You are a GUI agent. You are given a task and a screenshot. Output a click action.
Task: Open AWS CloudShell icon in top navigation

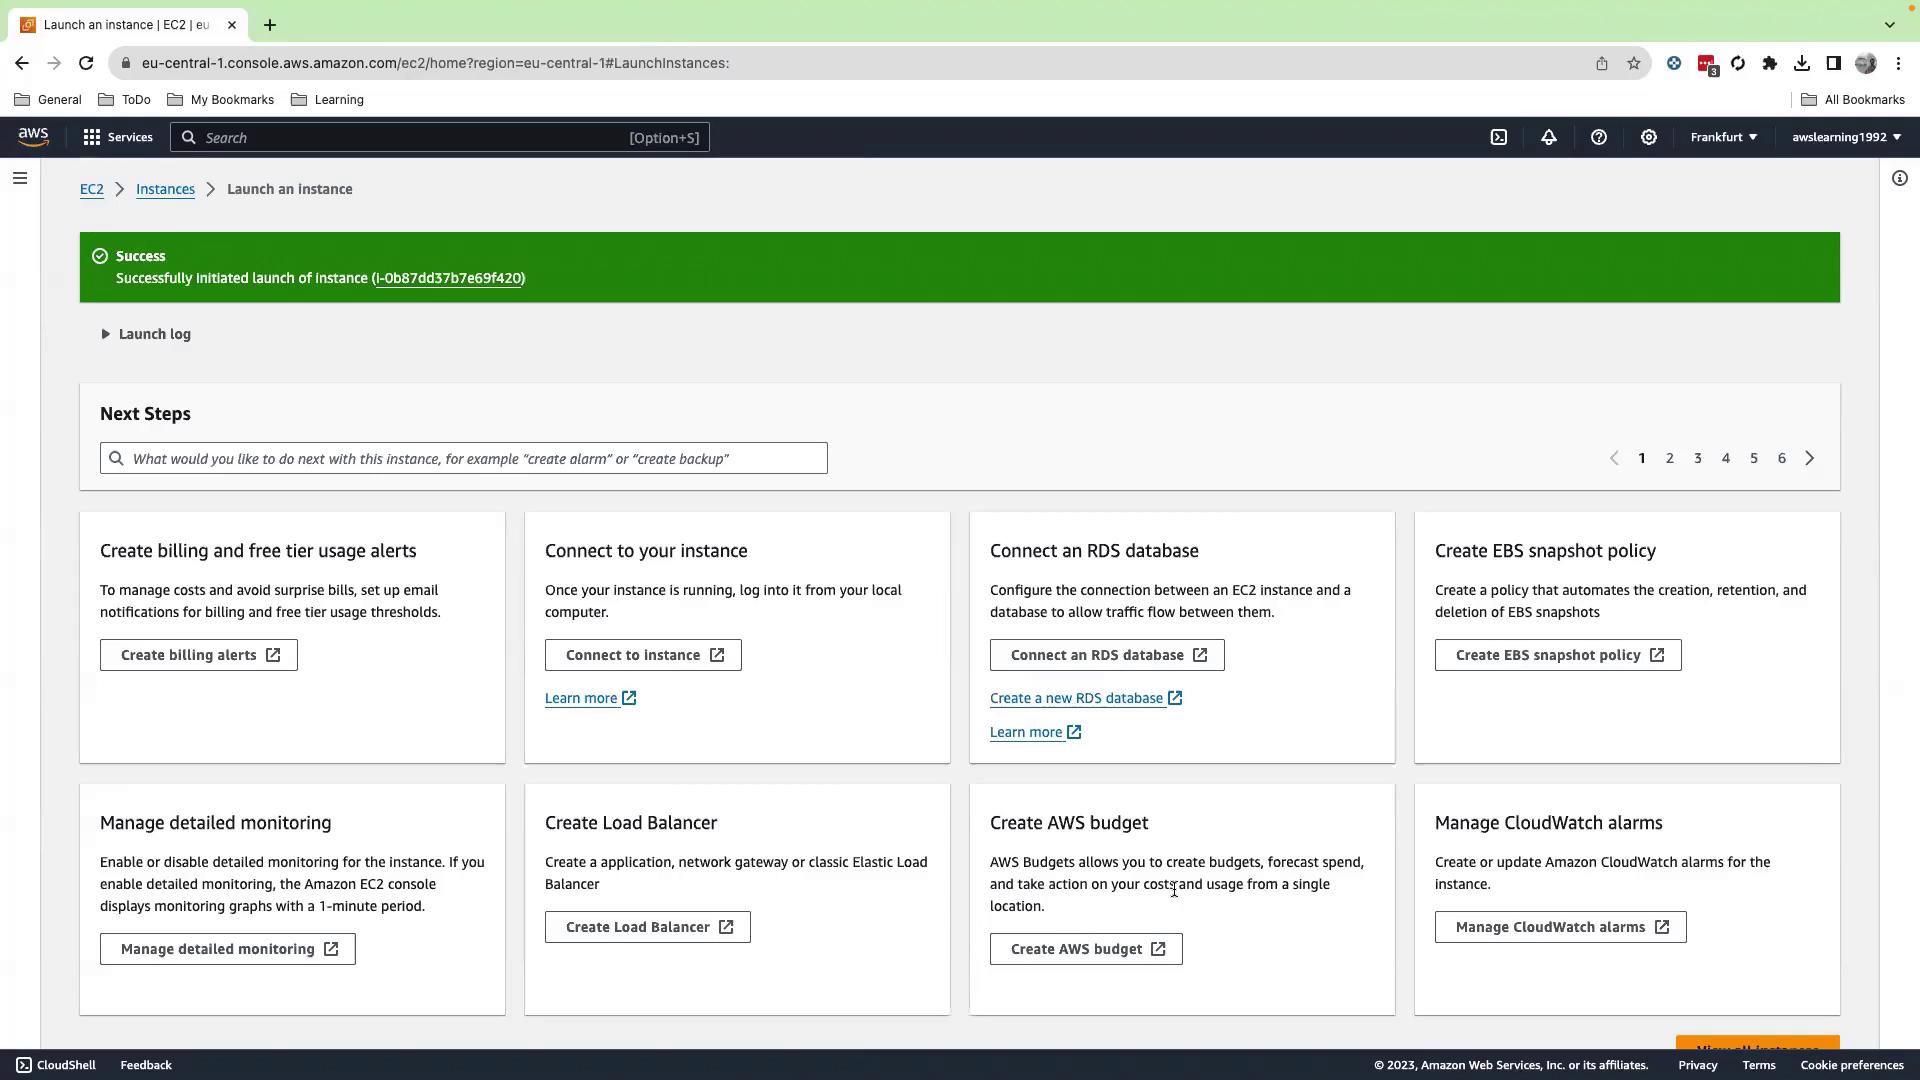click(x=1498, y=137)
